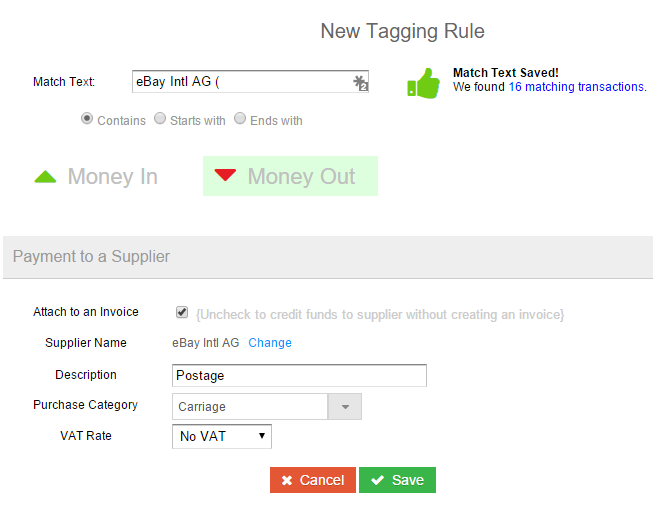
Task: Click the green thumbs-up icon
Action: point(423,83)
